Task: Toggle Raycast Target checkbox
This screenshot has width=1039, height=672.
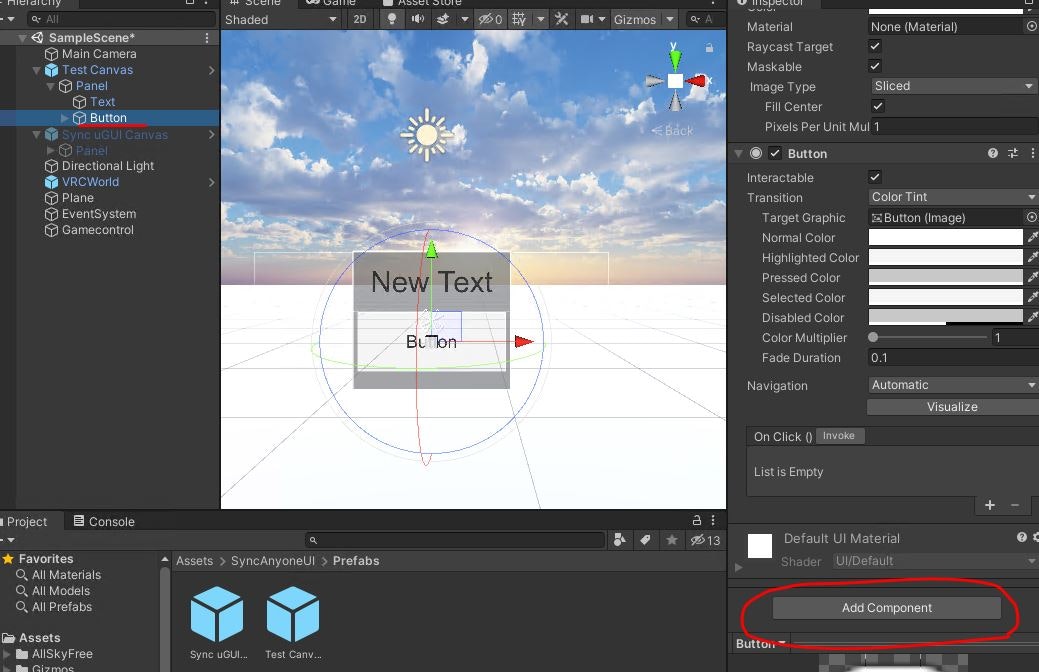Action: 875,46
